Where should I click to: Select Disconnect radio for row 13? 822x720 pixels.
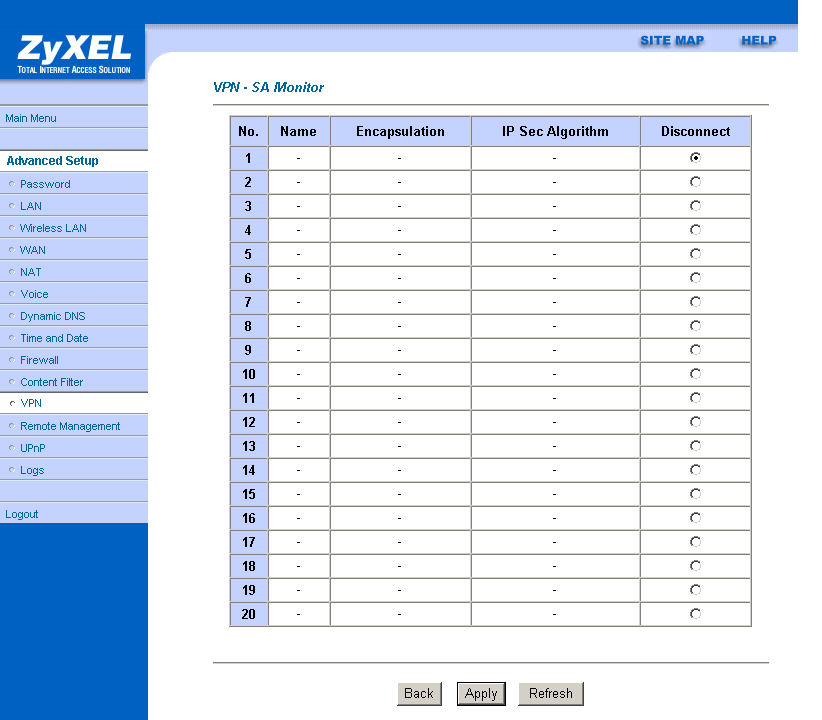[x=695, y=446]
